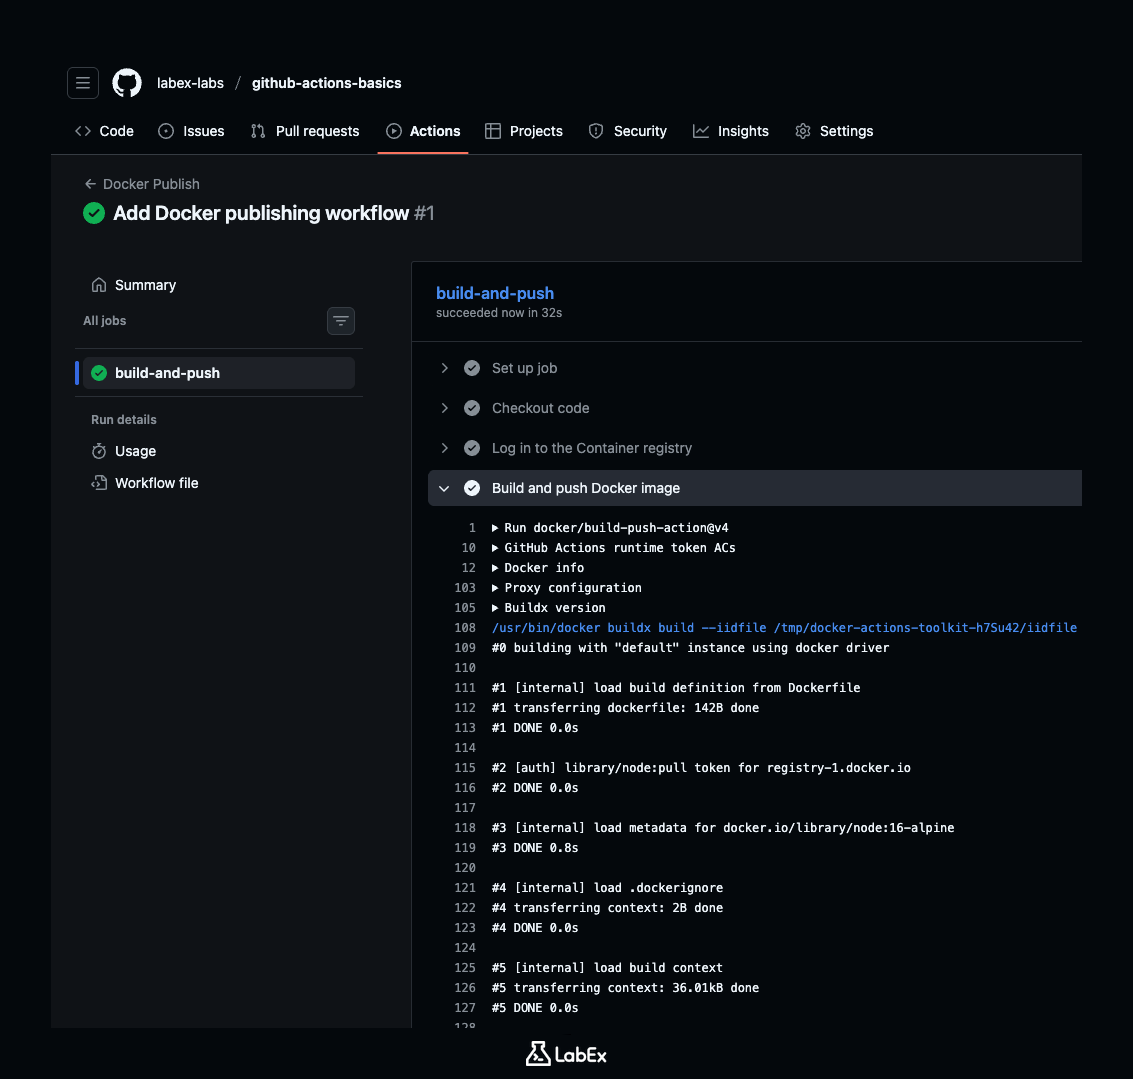Switch to the Actions tab
This screenshot has height=1079, width=1133.
(x=423, y=131)
